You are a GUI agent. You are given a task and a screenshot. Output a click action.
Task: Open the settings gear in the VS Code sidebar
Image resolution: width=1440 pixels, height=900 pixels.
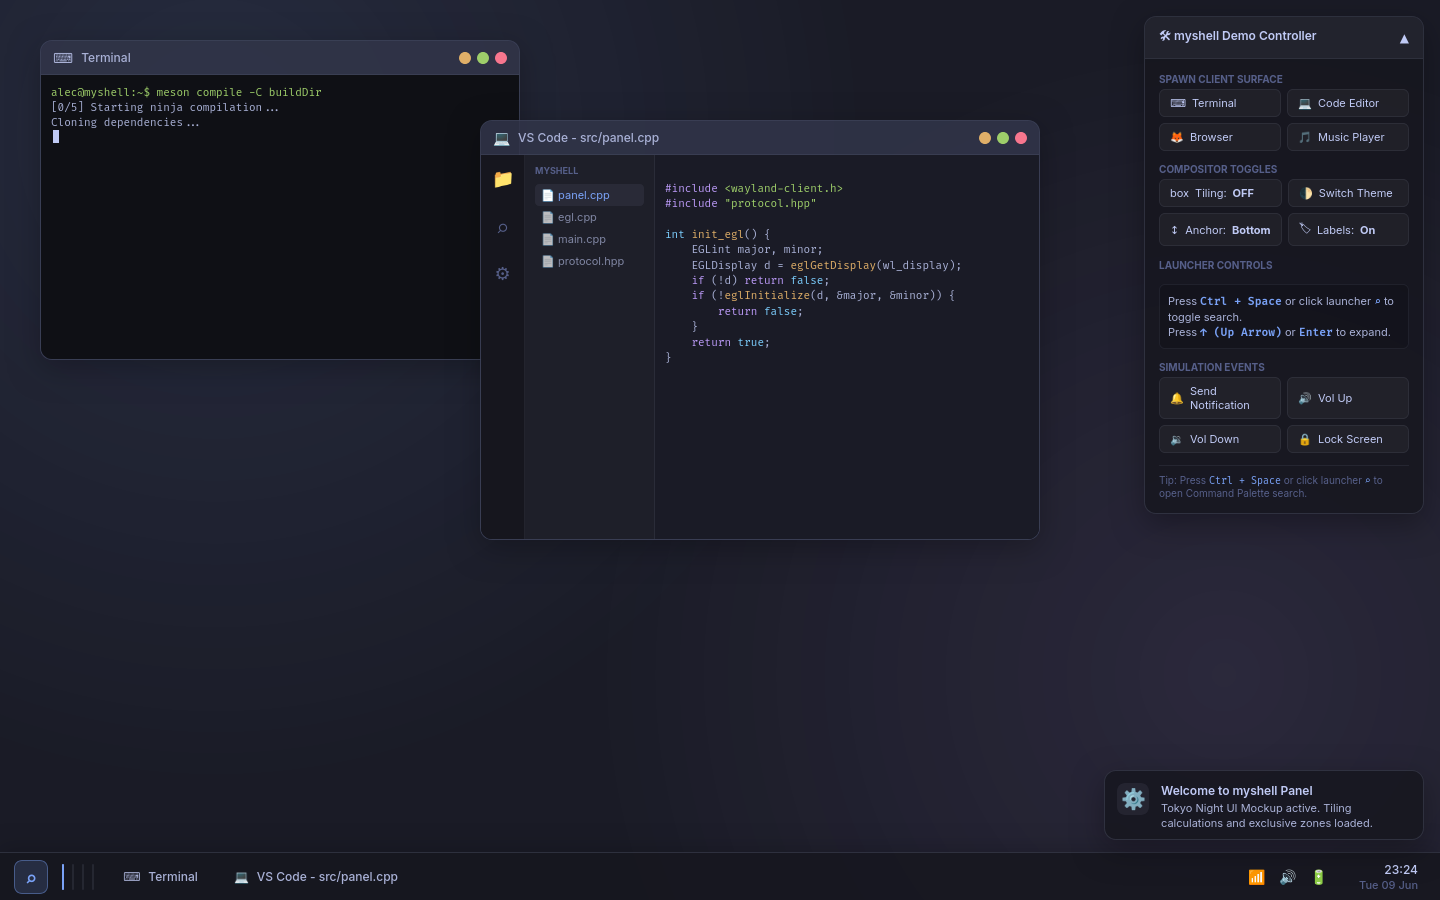point(503,273)
